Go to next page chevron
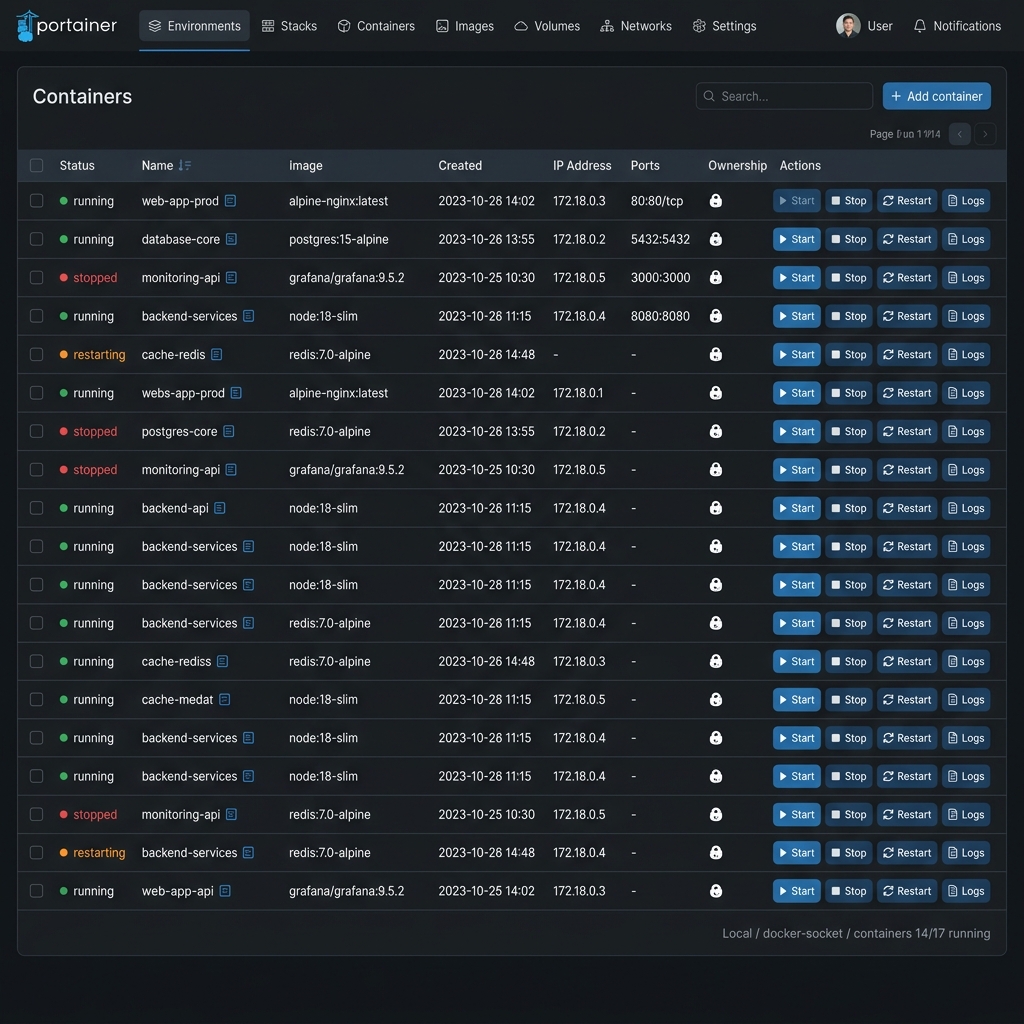This screenshot has height=1024, width=1024. tap(985, 134)
